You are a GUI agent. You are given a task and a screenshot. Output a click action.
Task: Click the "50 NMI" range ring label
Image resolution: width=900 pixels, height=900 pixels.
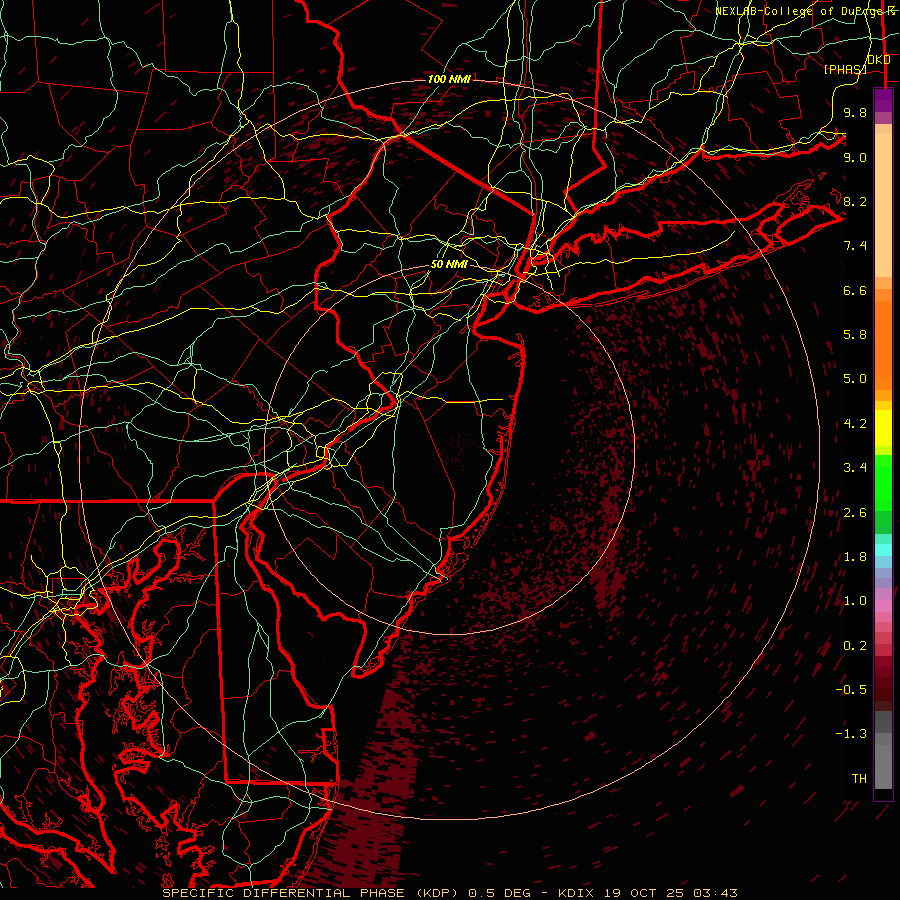(449, 264)
